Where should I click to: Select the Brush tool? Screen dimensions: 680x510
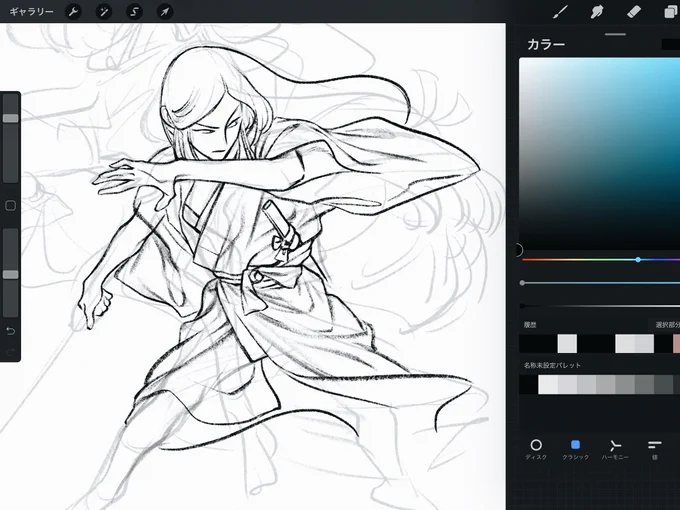[560, 12]
